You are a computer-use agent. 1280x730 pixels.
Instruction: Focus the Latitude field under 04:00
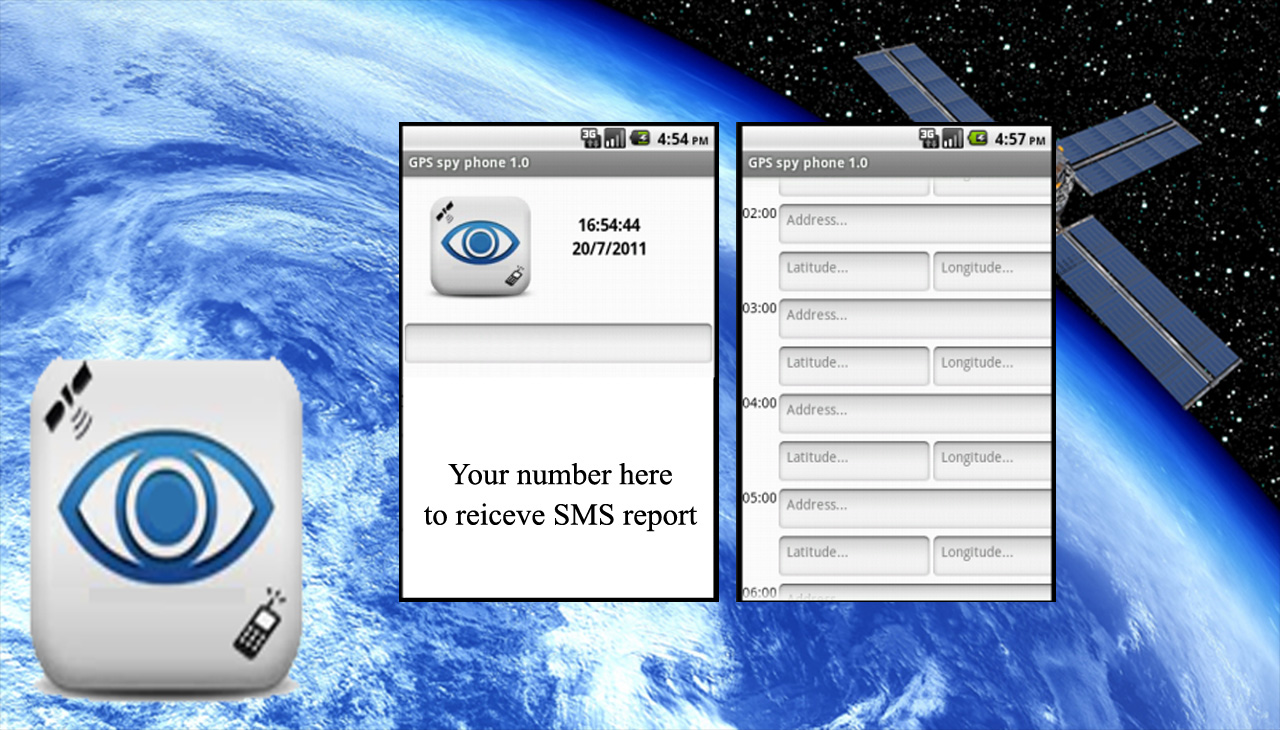[854, 460]
